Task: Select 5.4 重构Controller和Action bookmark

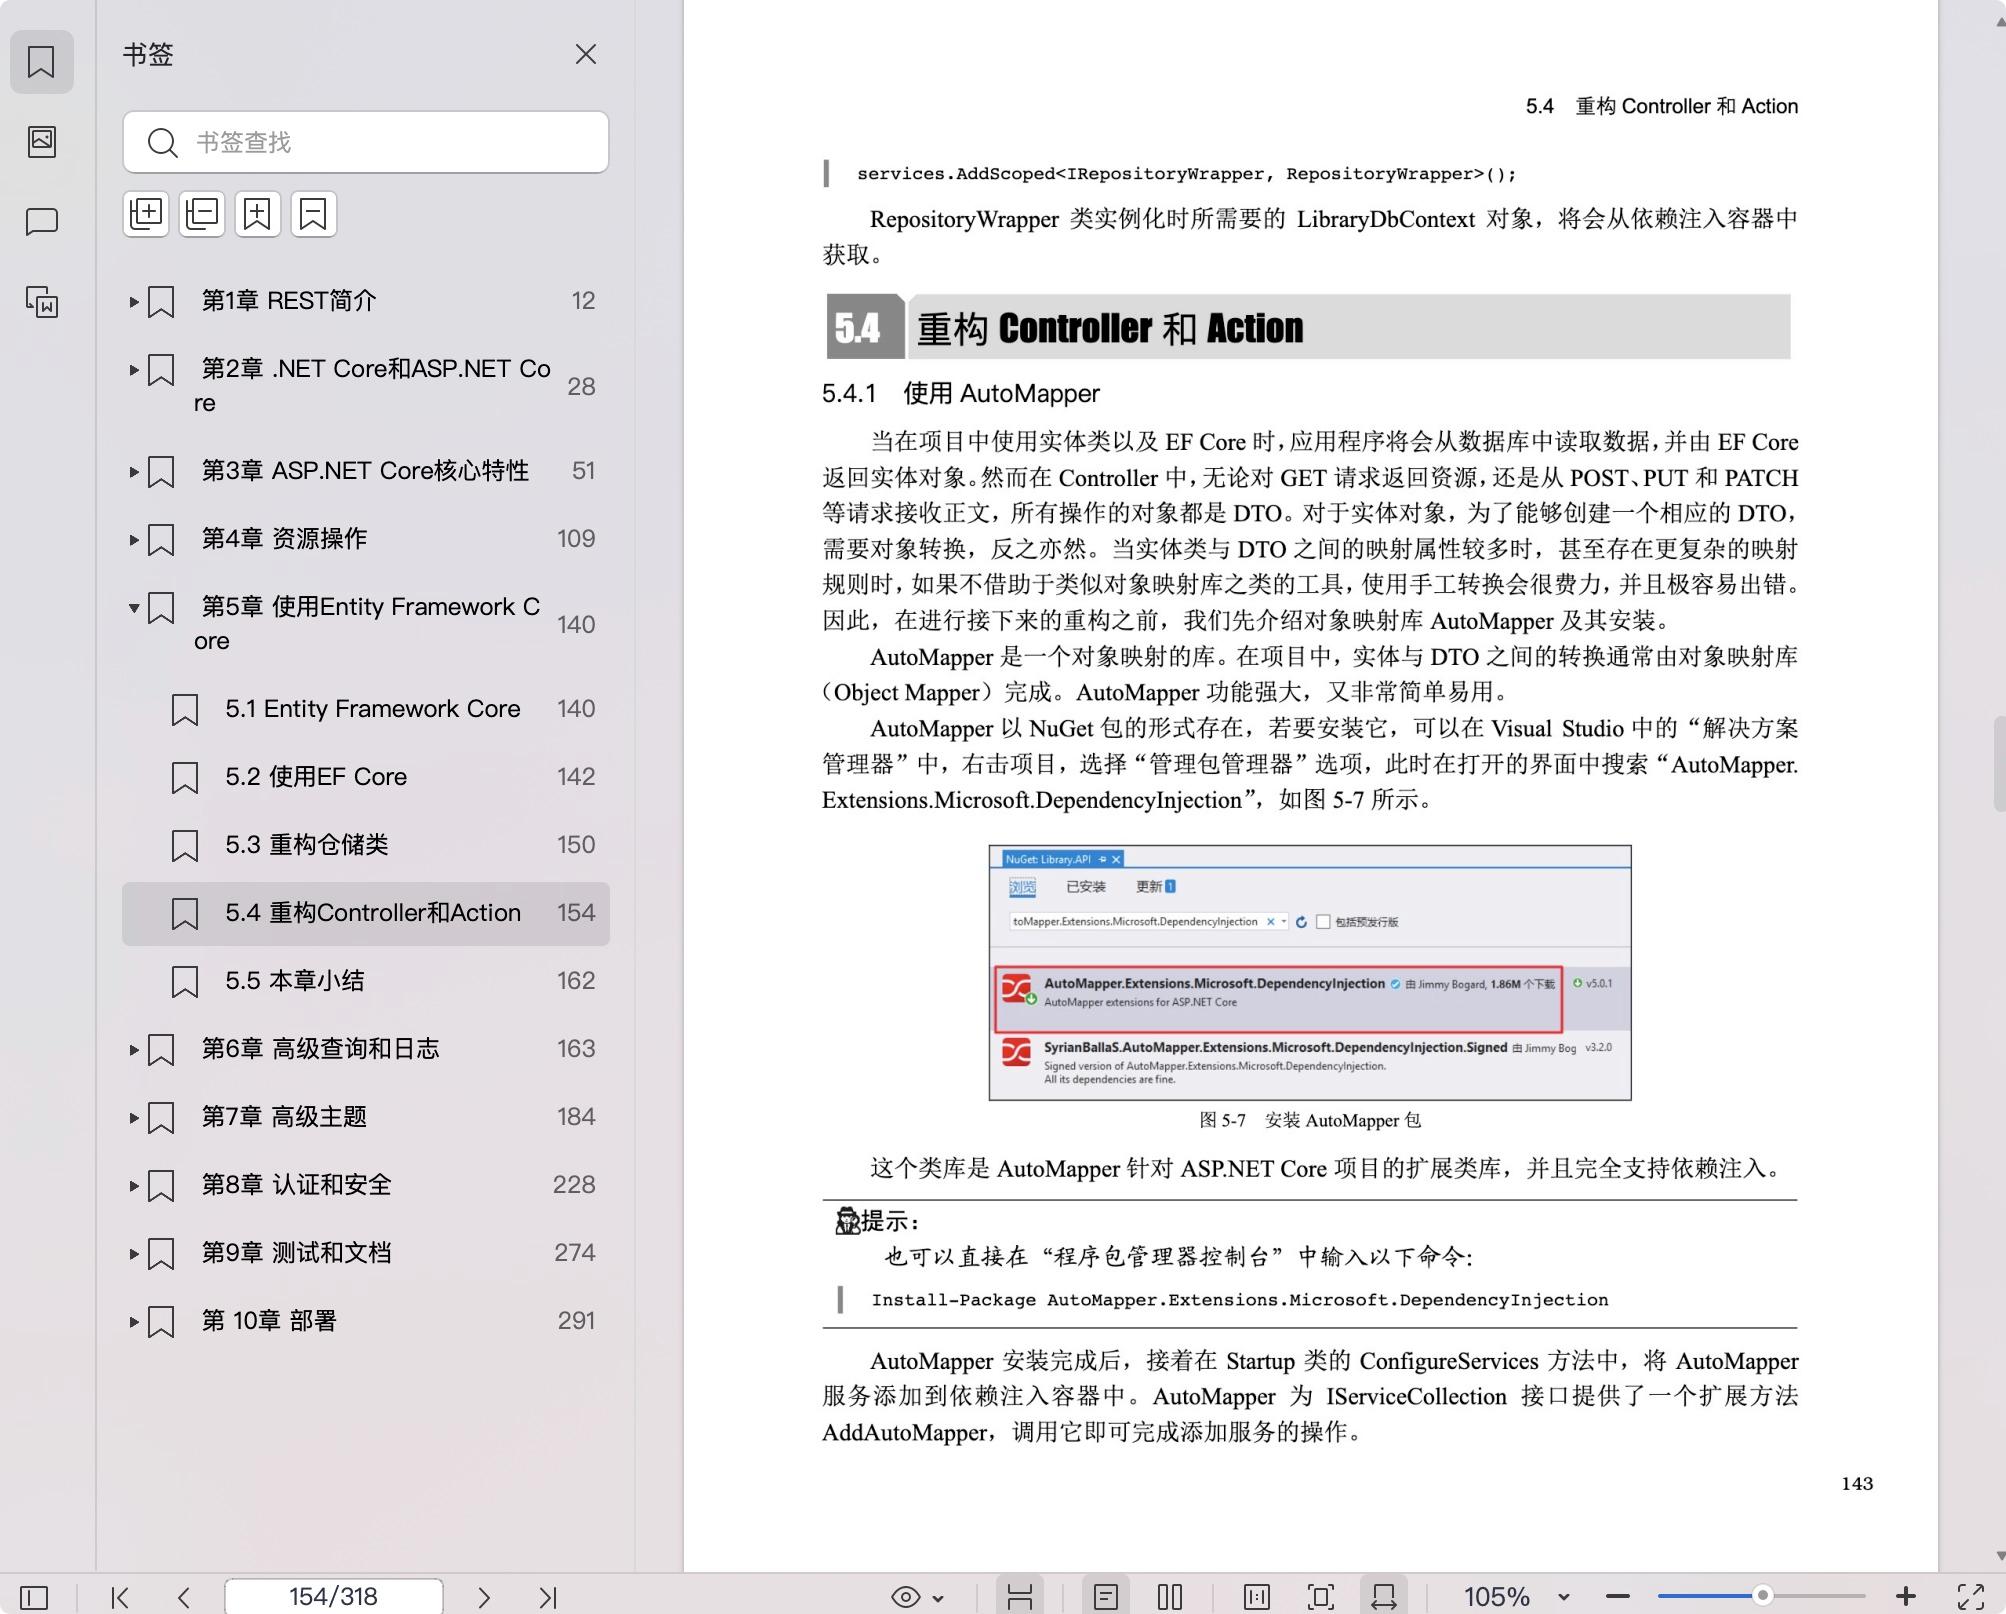Action: point(366,913)
